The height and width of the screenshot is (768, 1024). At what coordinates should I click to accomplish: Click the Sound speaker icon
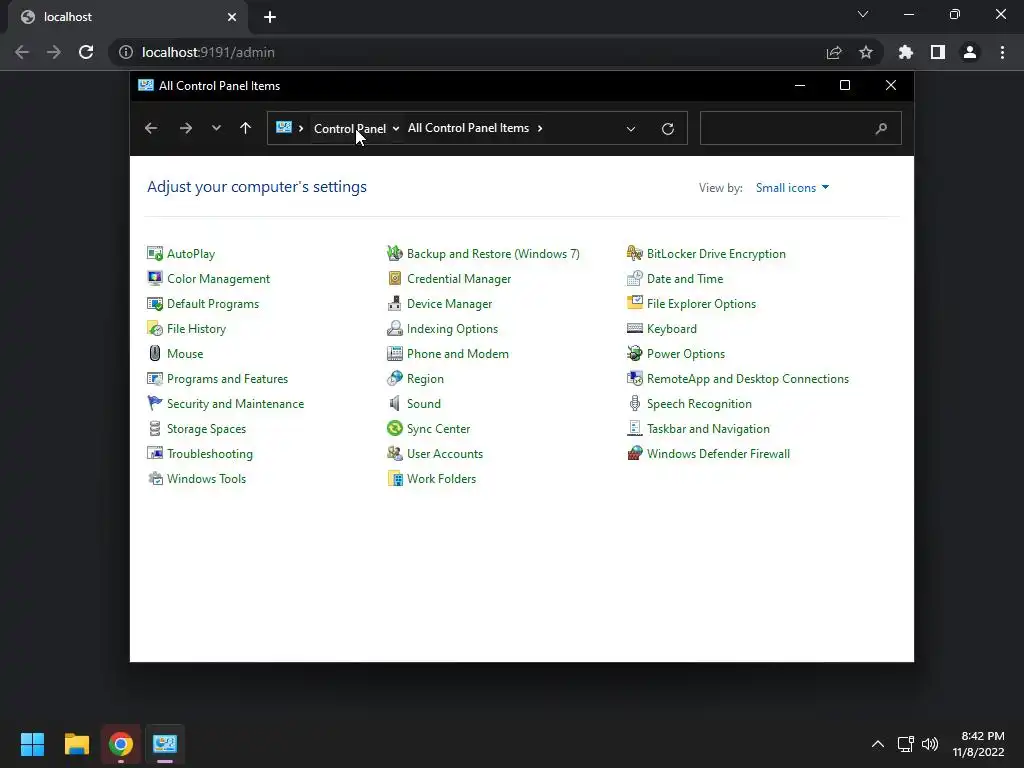394,404
